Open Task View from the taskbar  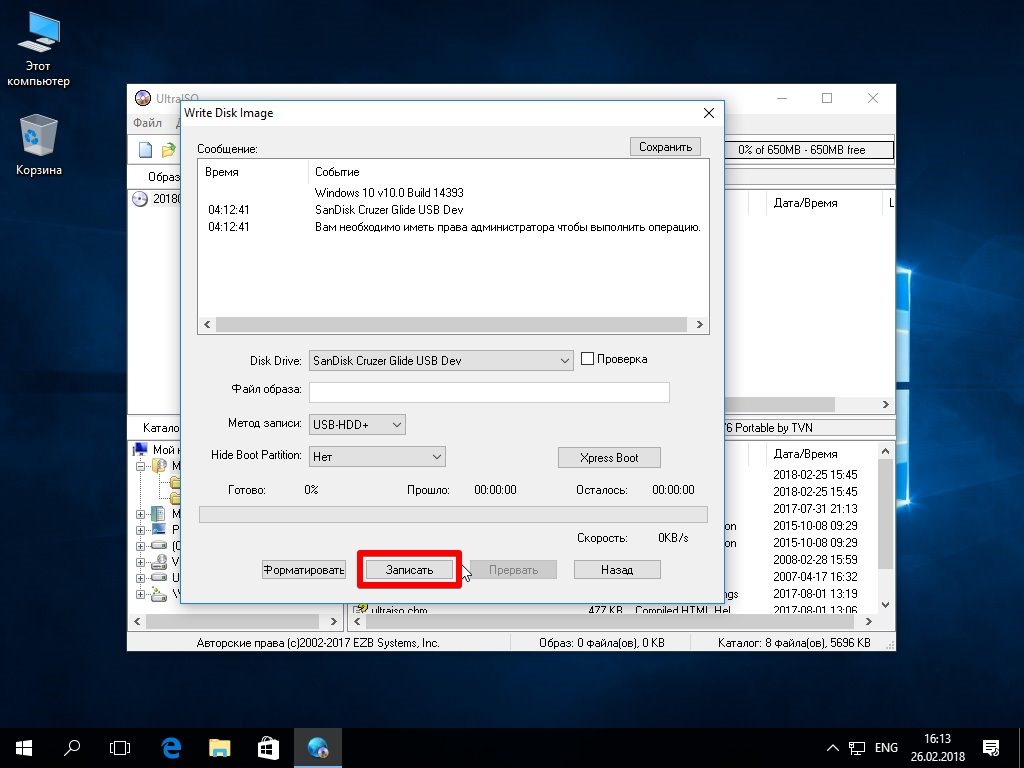point(120,748)
